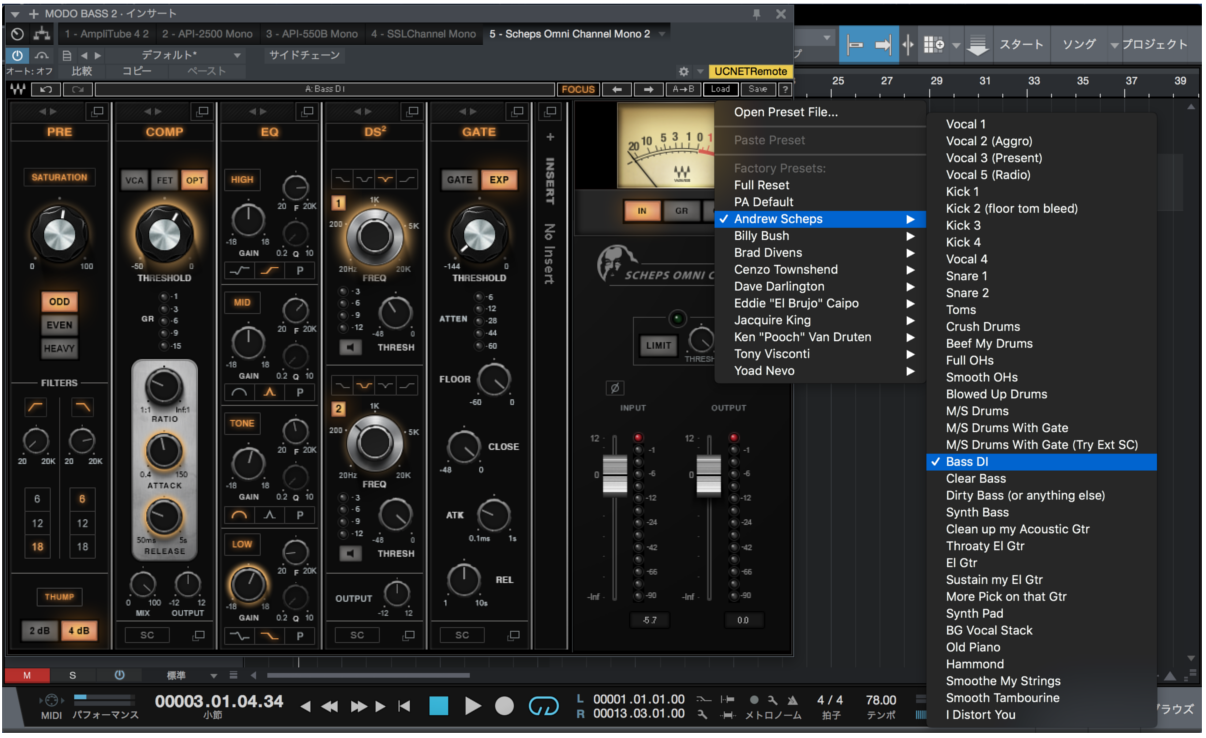
Task: Click the redo arrow in Waves toolbar
Action: click(x=77, y=89)
